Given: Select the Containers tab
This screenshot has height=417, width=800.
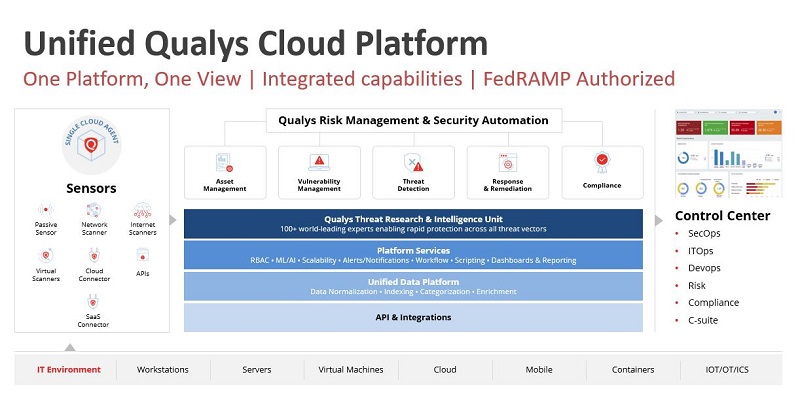Looking at the screenshot, I should [631, 369].
